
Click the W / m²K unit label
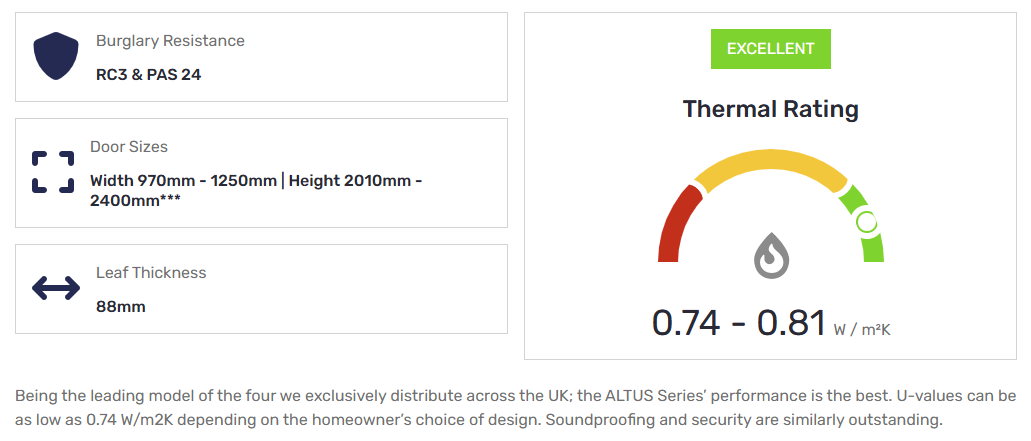coord(862,330)
